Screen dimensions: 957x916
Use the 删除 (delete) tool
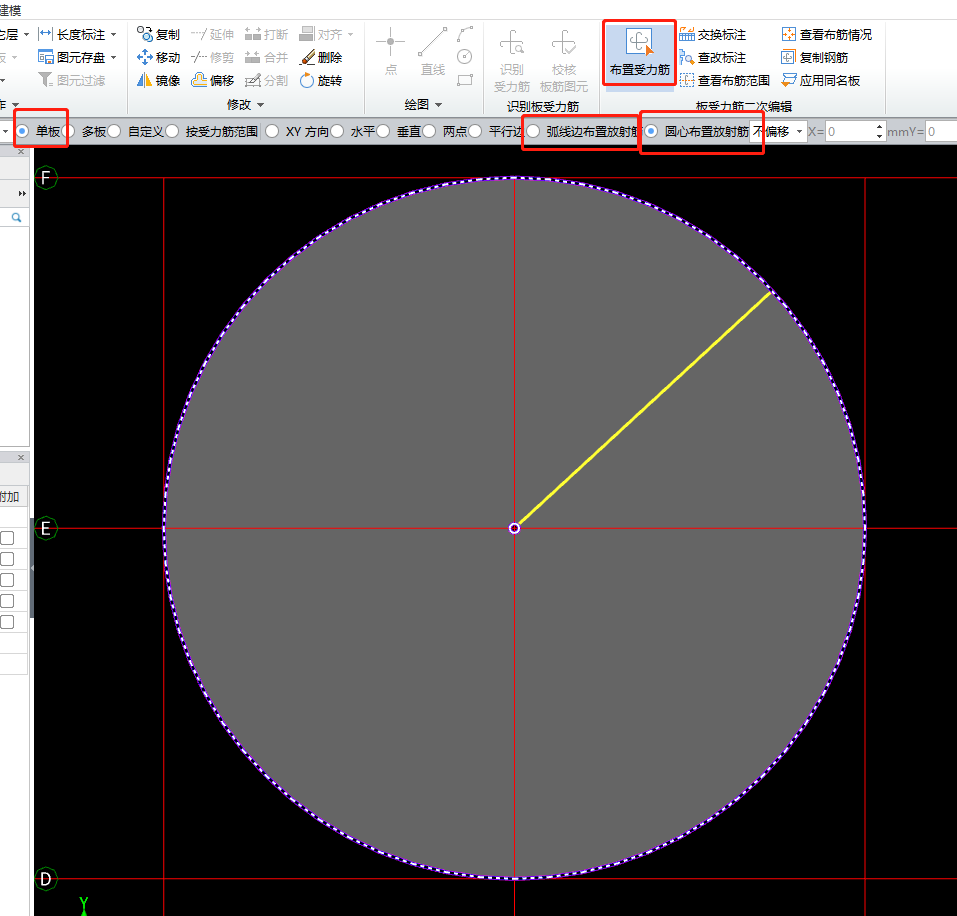pos(321,57)
